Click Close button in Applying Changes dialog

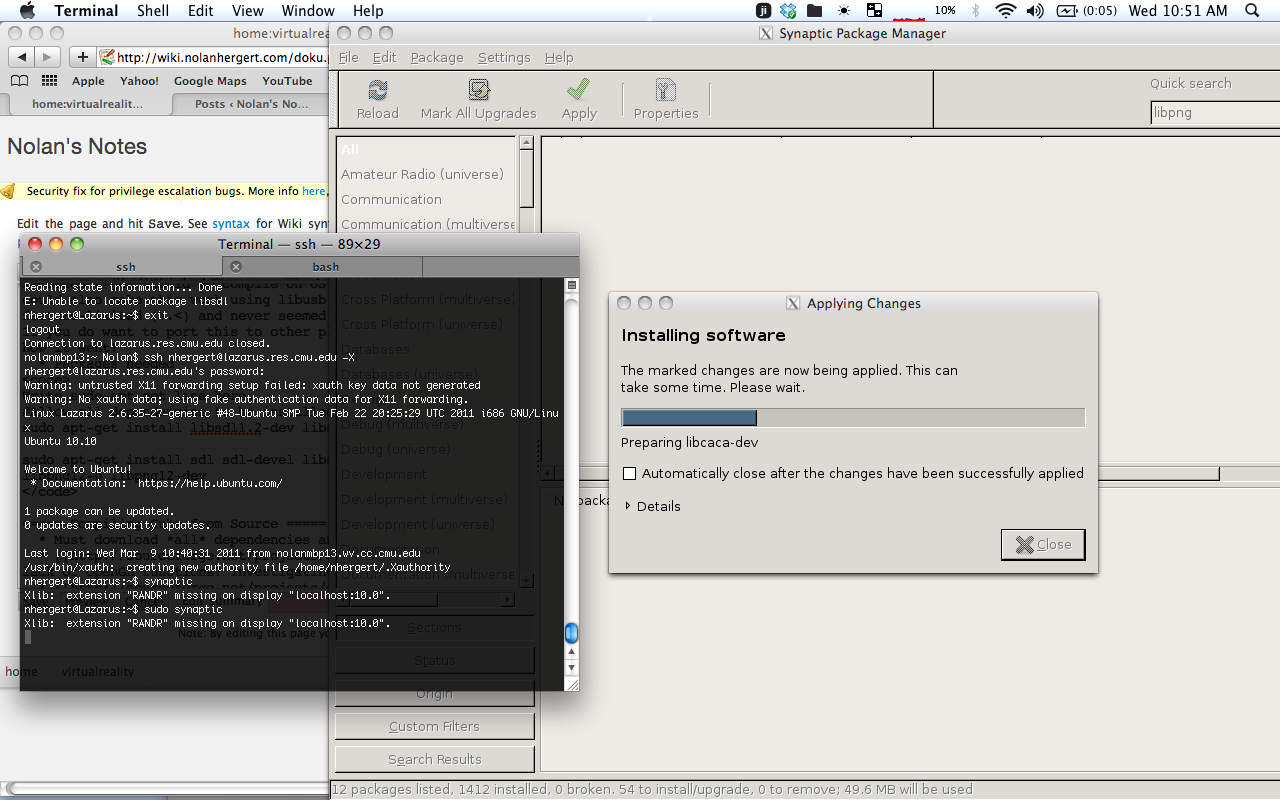(x=1043, y=544)
